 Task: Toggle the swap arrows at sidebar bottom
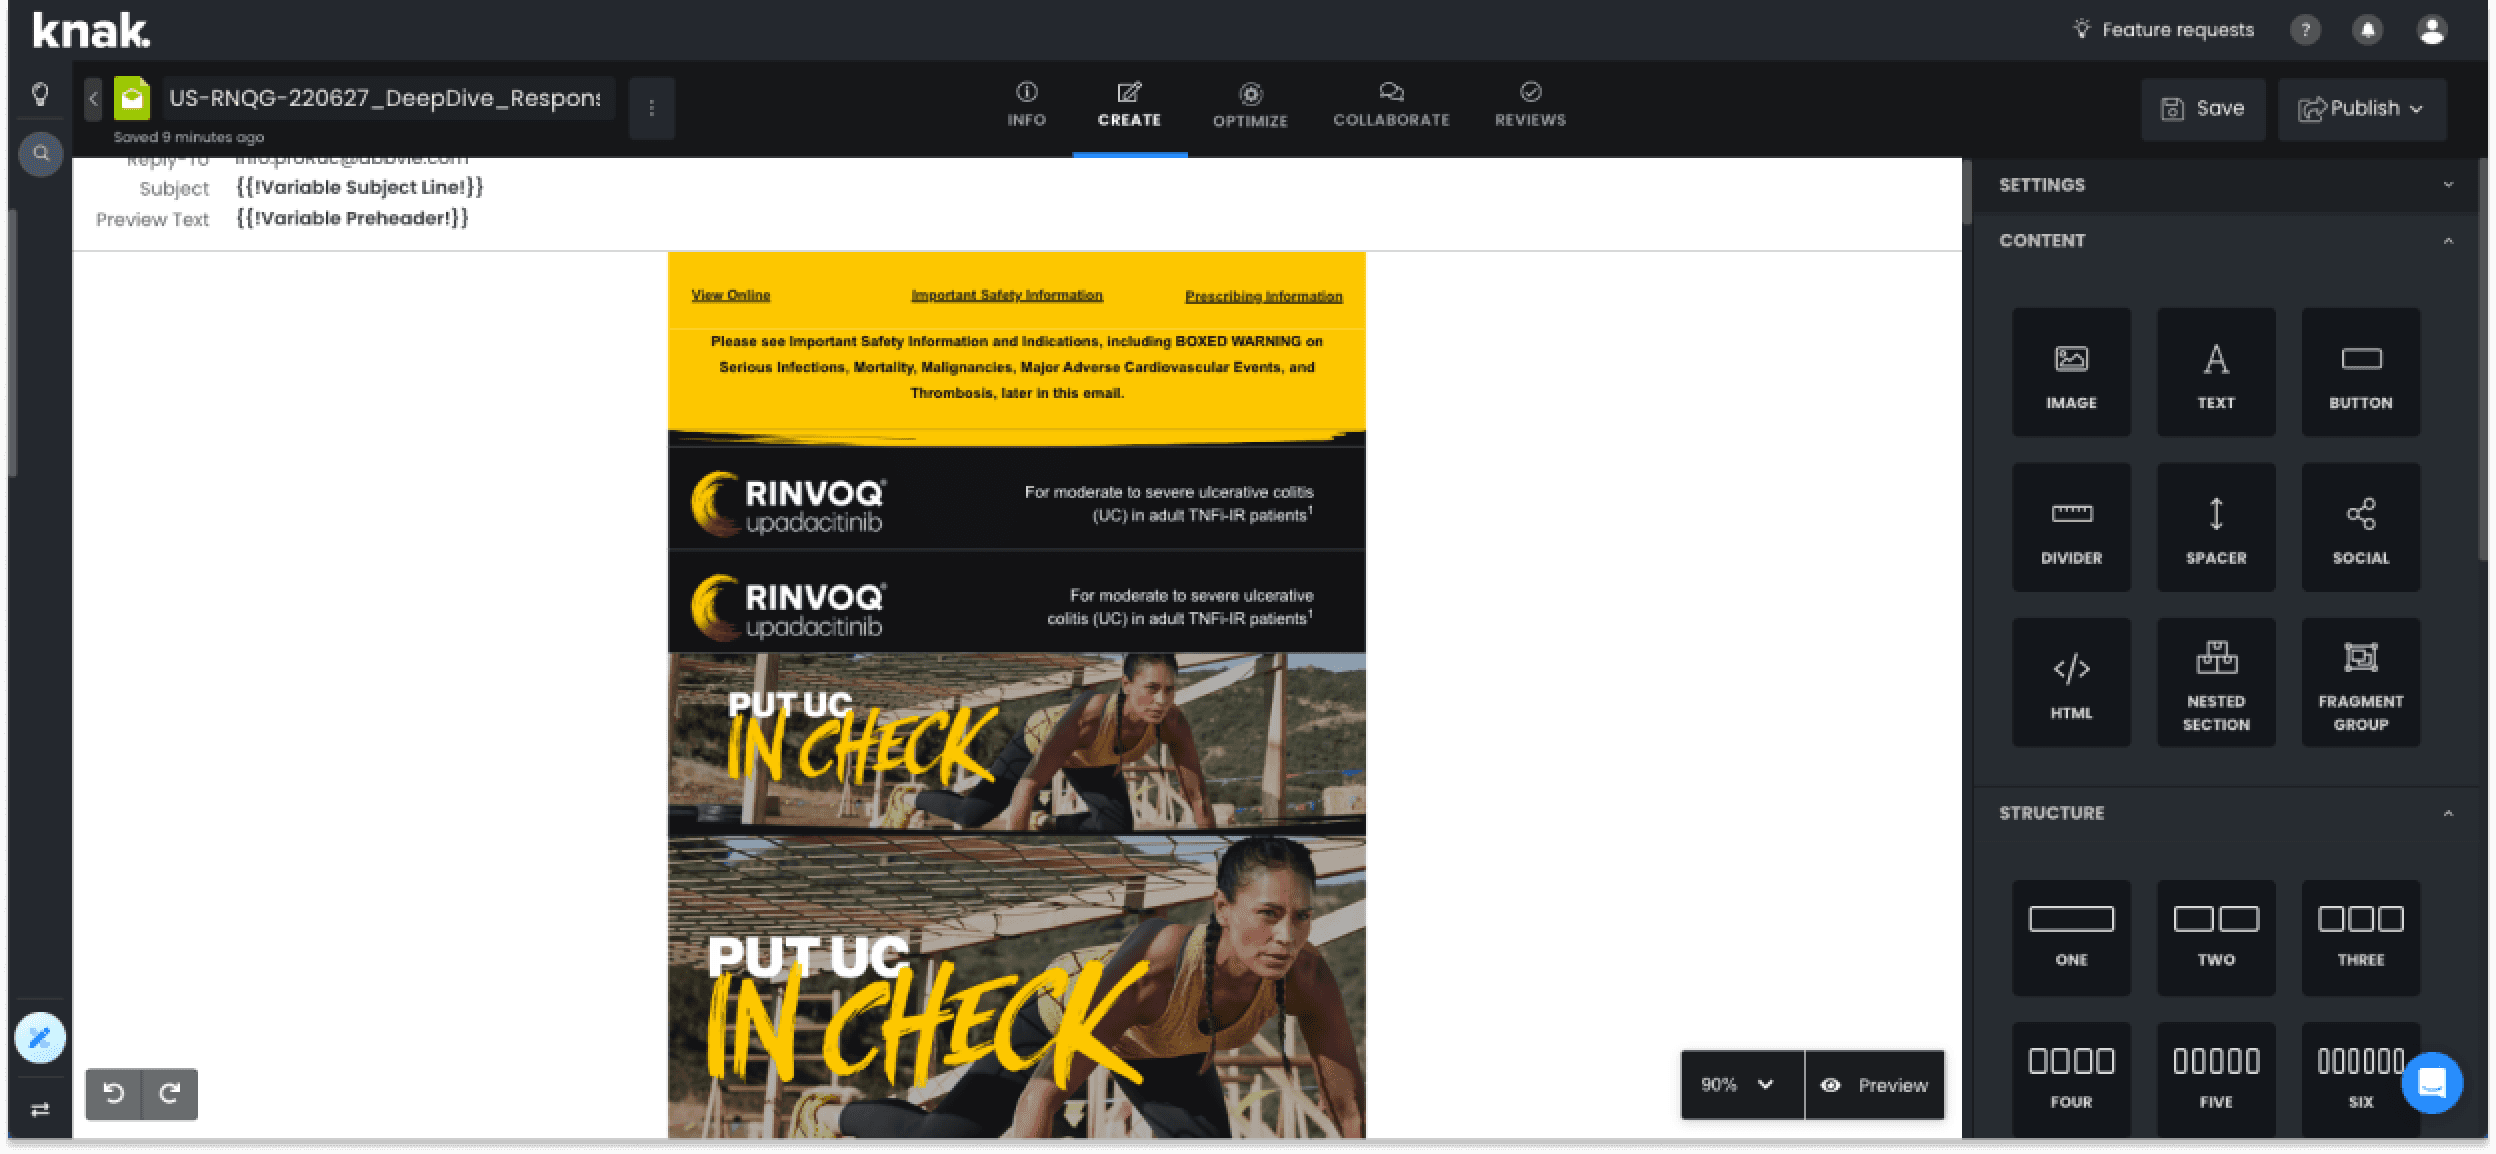(x=40, y=1109)
